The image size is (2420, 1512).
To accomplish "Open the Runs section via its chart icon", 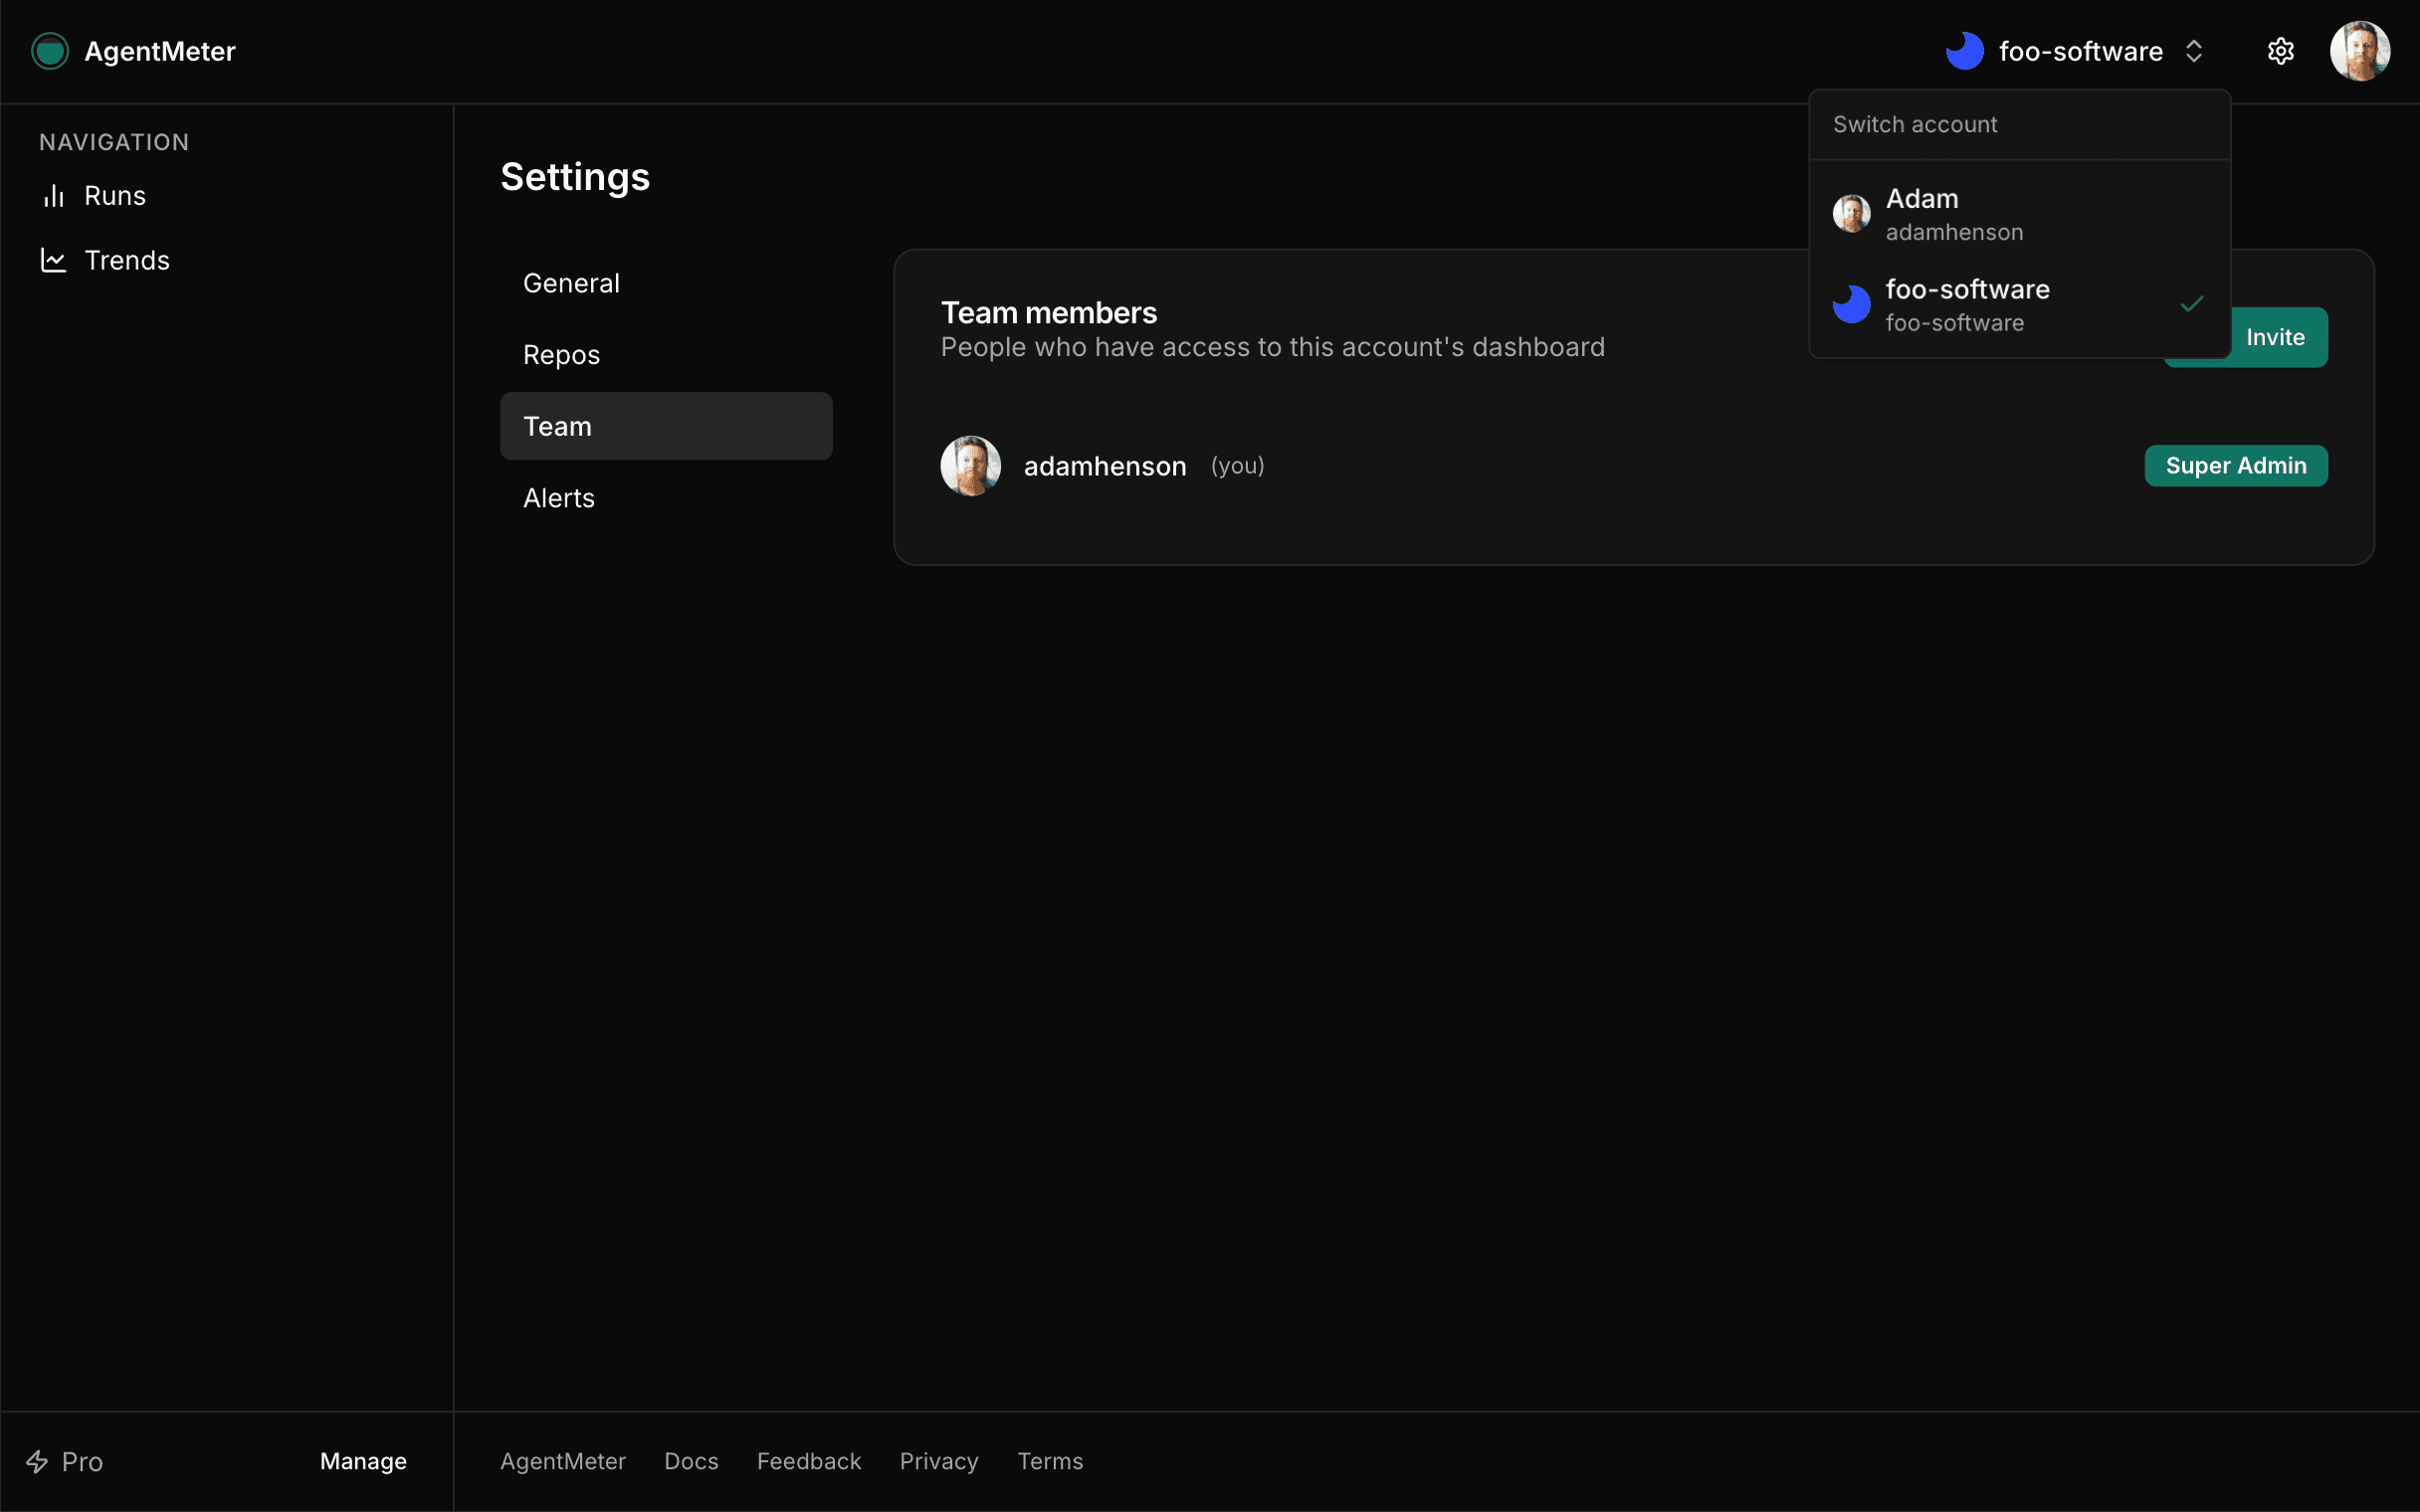I will [53, 195].
